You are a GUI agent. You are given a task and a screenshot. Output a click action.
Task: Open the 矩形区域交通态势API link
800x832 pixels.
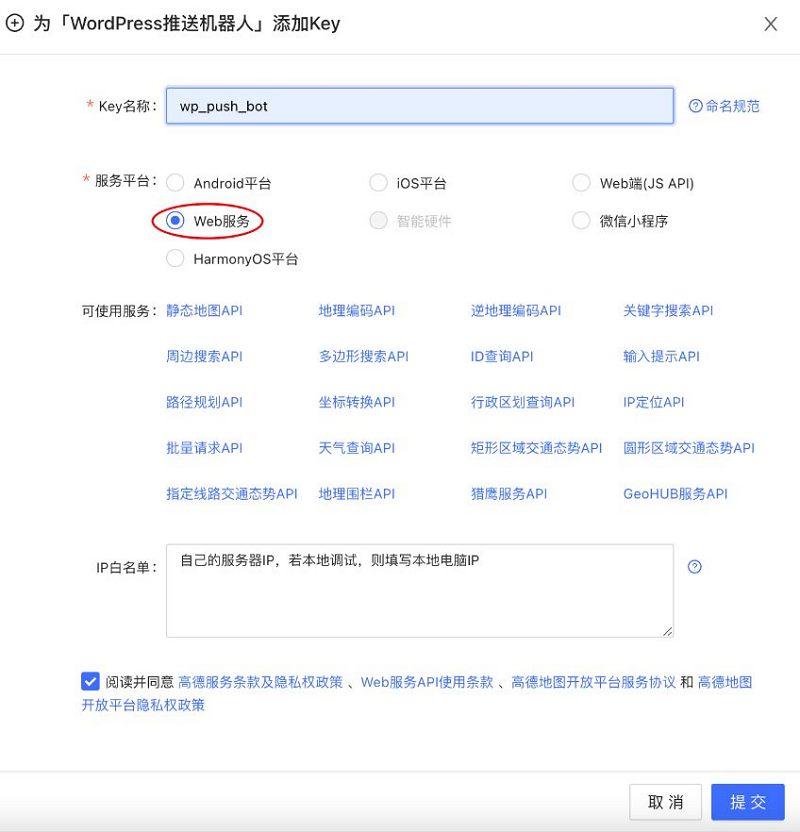pyautogui.click(x=536, y=448)
